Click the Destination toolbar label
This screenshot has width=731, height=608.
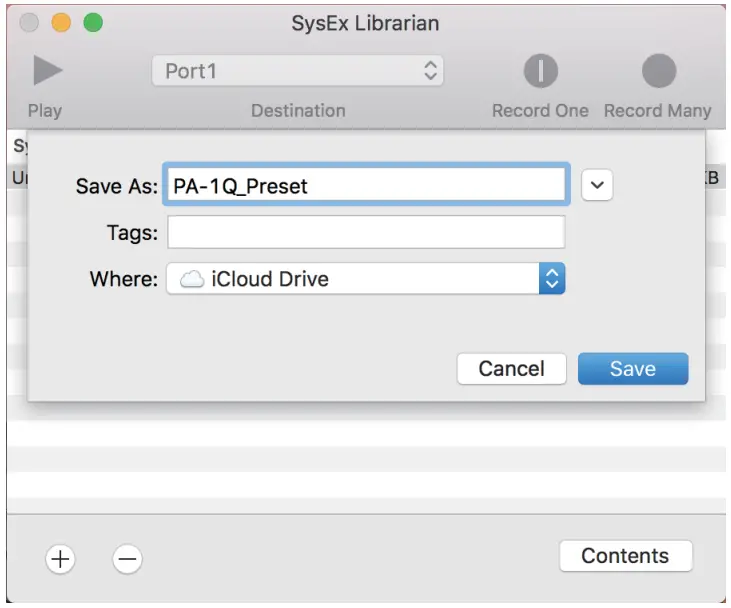pyautogui.click(x=298, y=111)
